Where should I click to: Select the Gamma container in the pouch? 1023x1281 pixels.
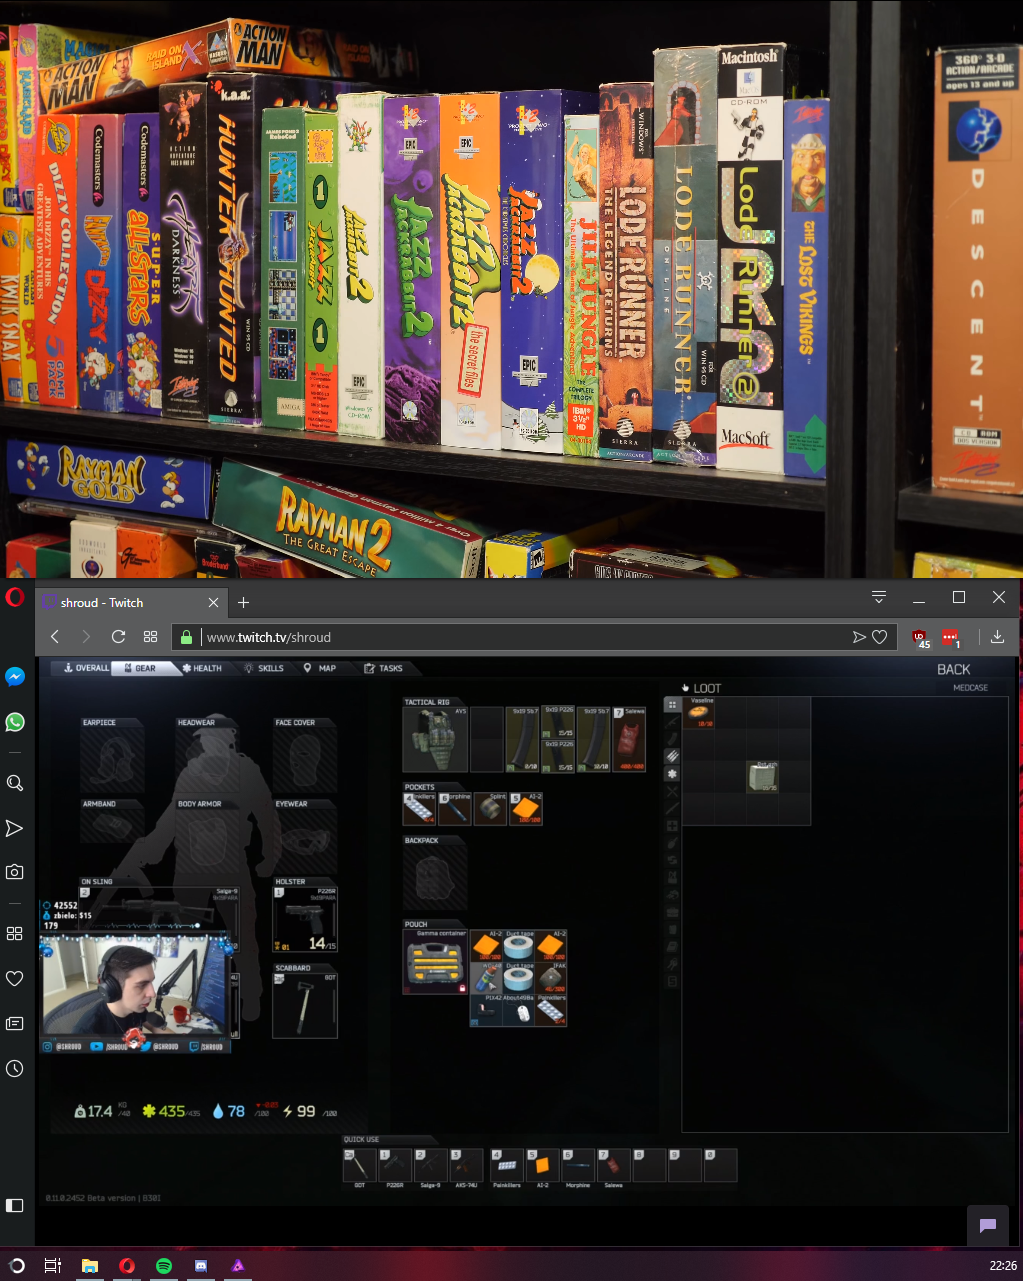(435, 960)
